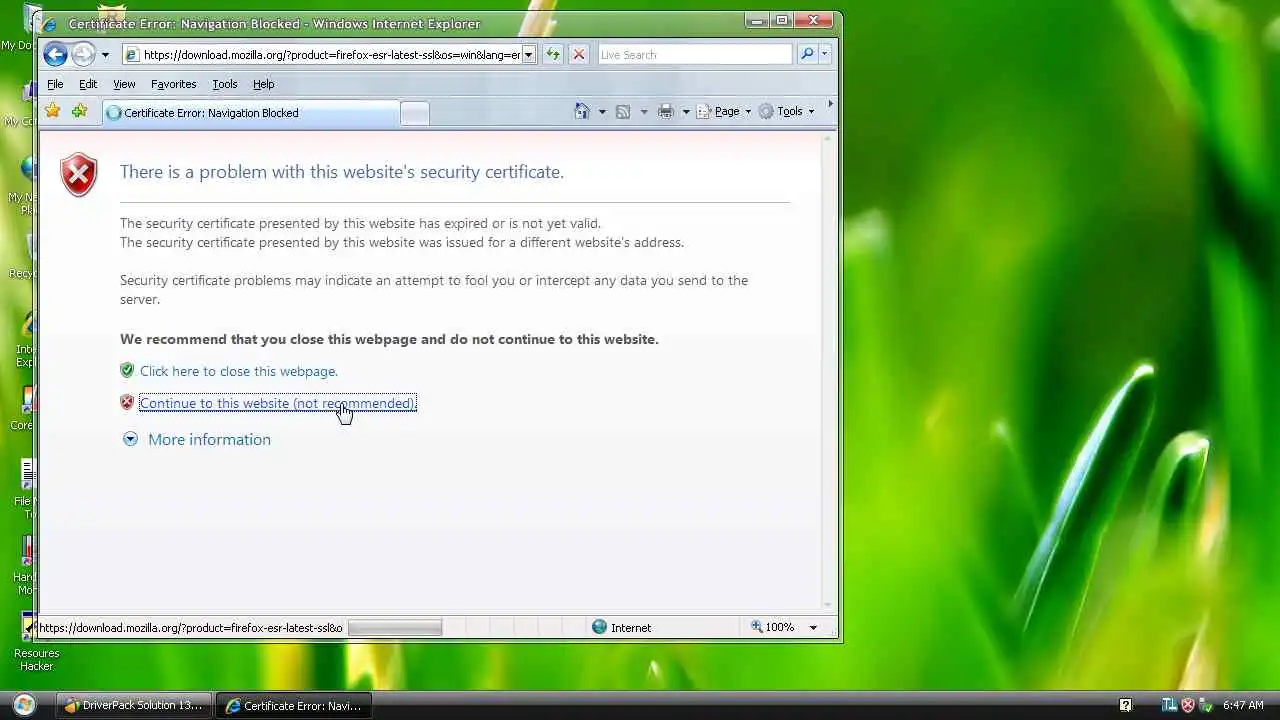Image resolution: width=1280 pixels, height=720 pixels.
Task: Click the red shield icon beside continue link
Action: point(127,402)
